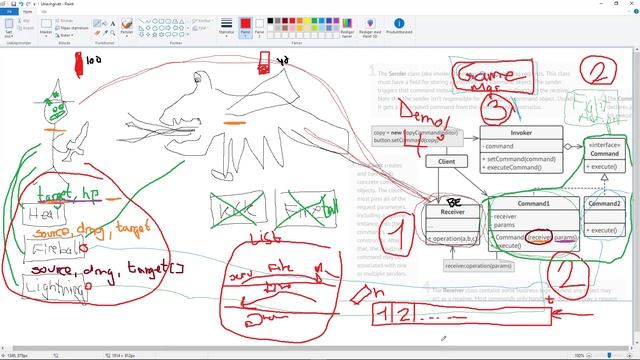Screen dimensions: 640x360
Task: Choose the Six-point star shape
Action: point(161,34)
